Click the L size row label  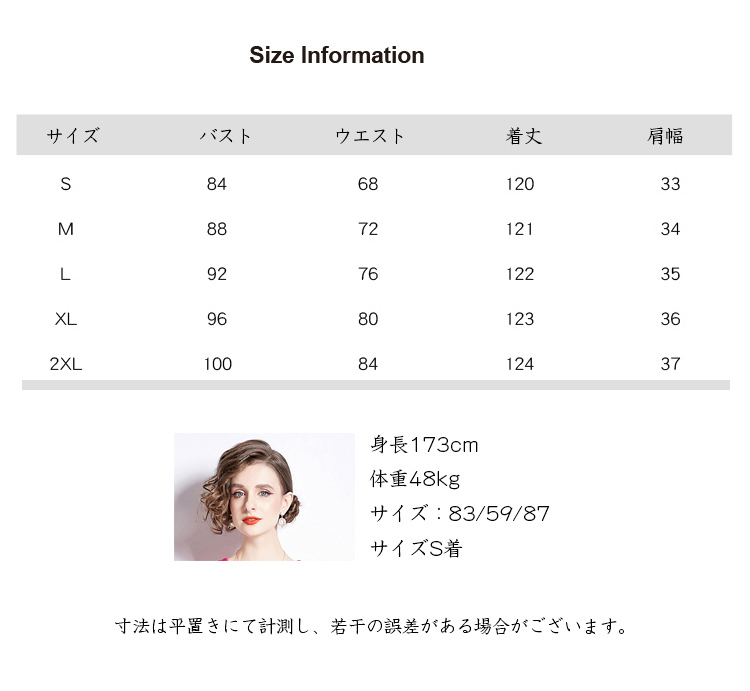[x=66, y=274]
